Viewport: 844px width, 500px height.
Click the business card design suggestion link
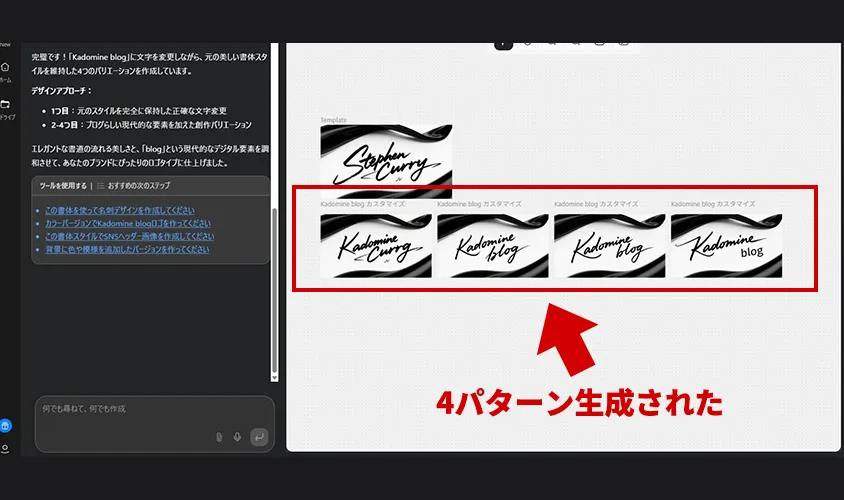coord(120,211)
